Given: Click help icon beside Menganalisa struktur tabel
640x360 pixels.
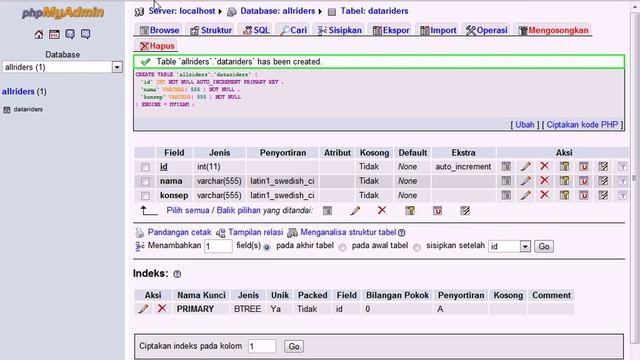Looking at the screenshot, I should pos(402,233).
